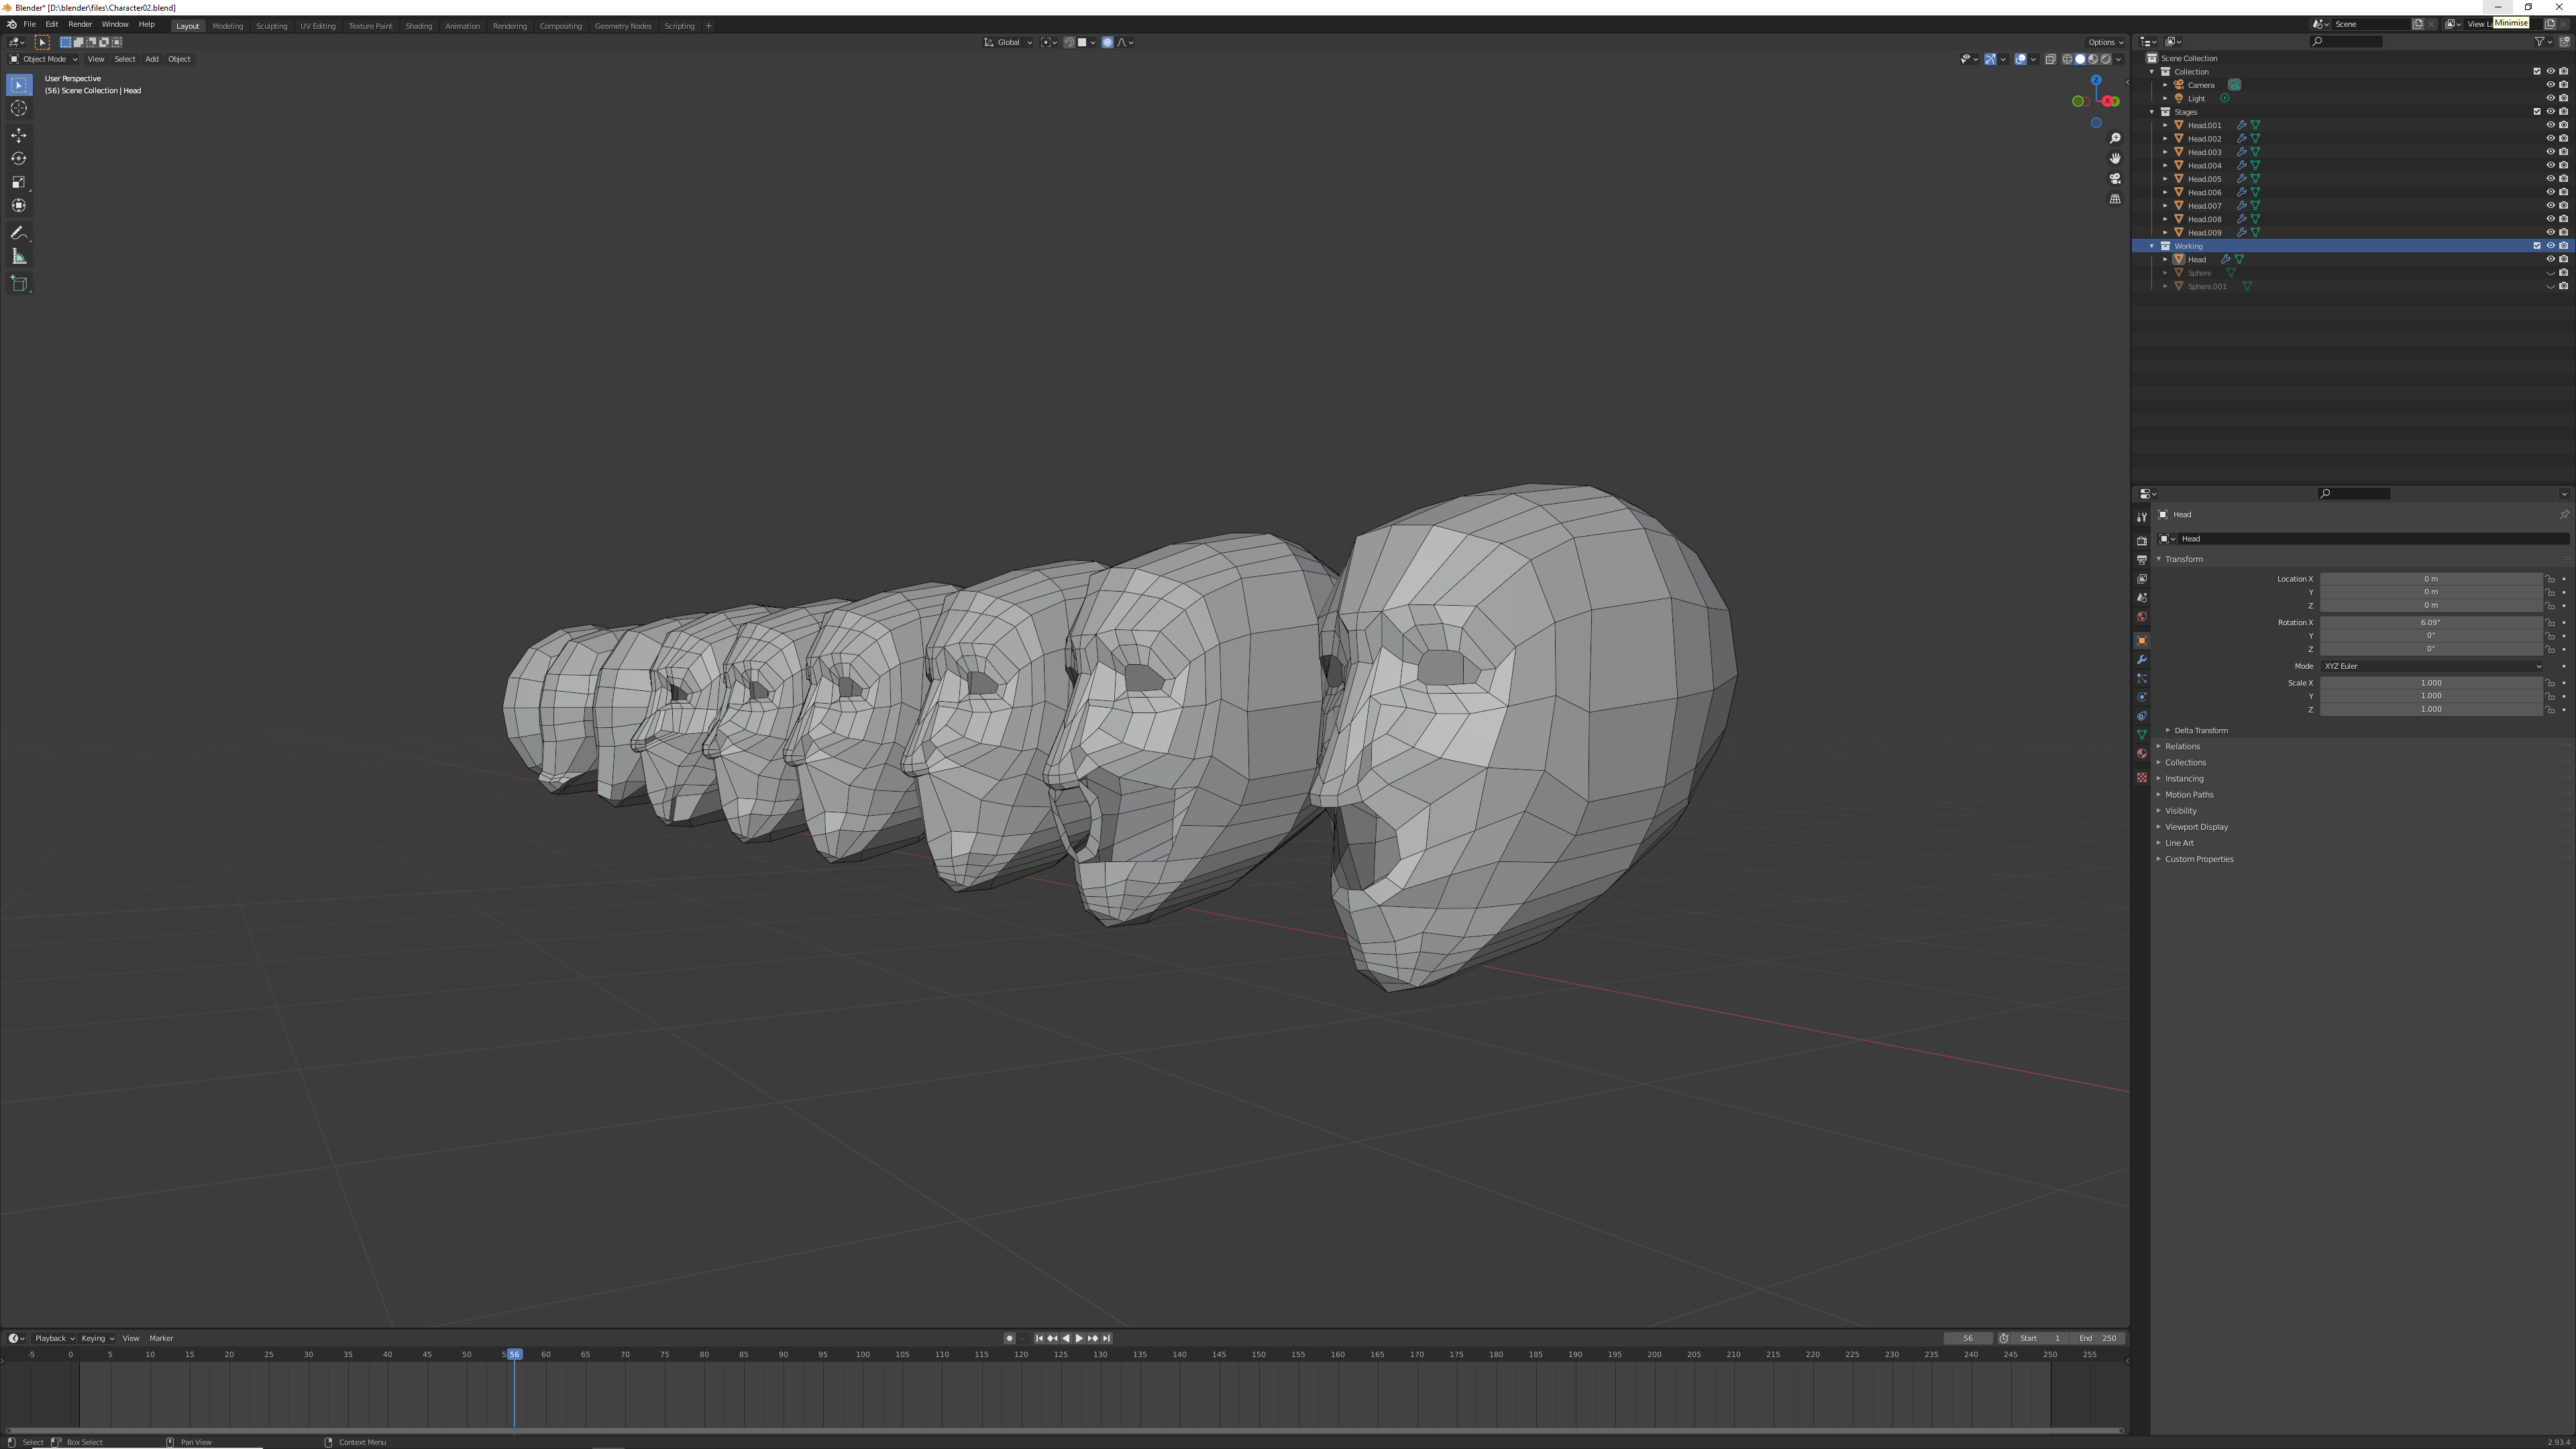Select the Cursor tool in the viewport toolbar
The image size is (2576, 1449).
coord(19,108)
